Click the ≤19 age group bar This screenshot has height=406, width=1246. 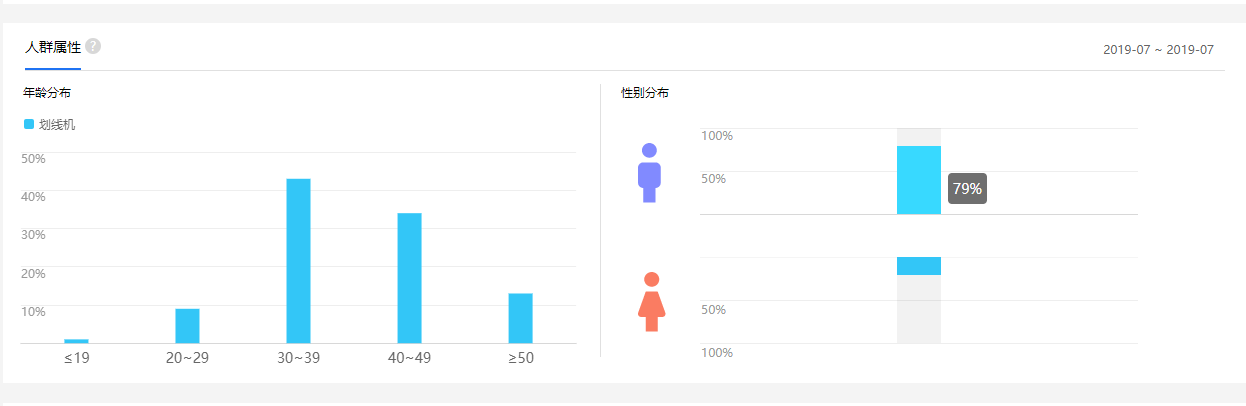76,341
